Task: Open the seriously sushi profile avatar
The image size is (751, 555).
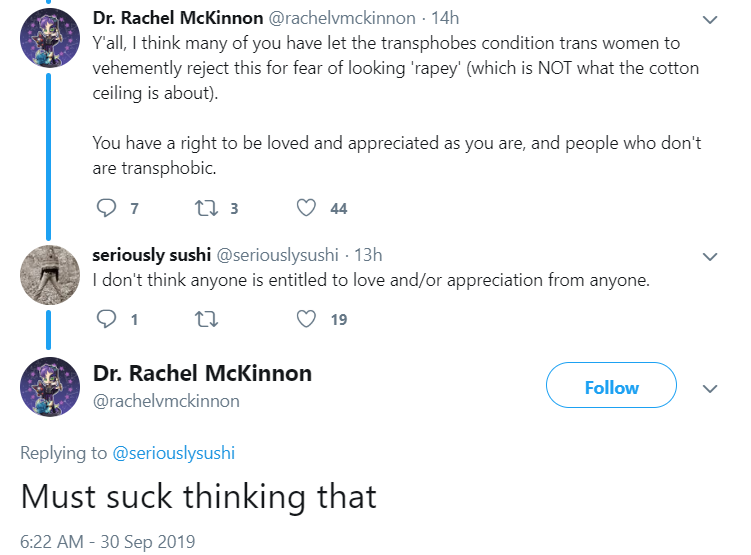Action: [50, 275]
